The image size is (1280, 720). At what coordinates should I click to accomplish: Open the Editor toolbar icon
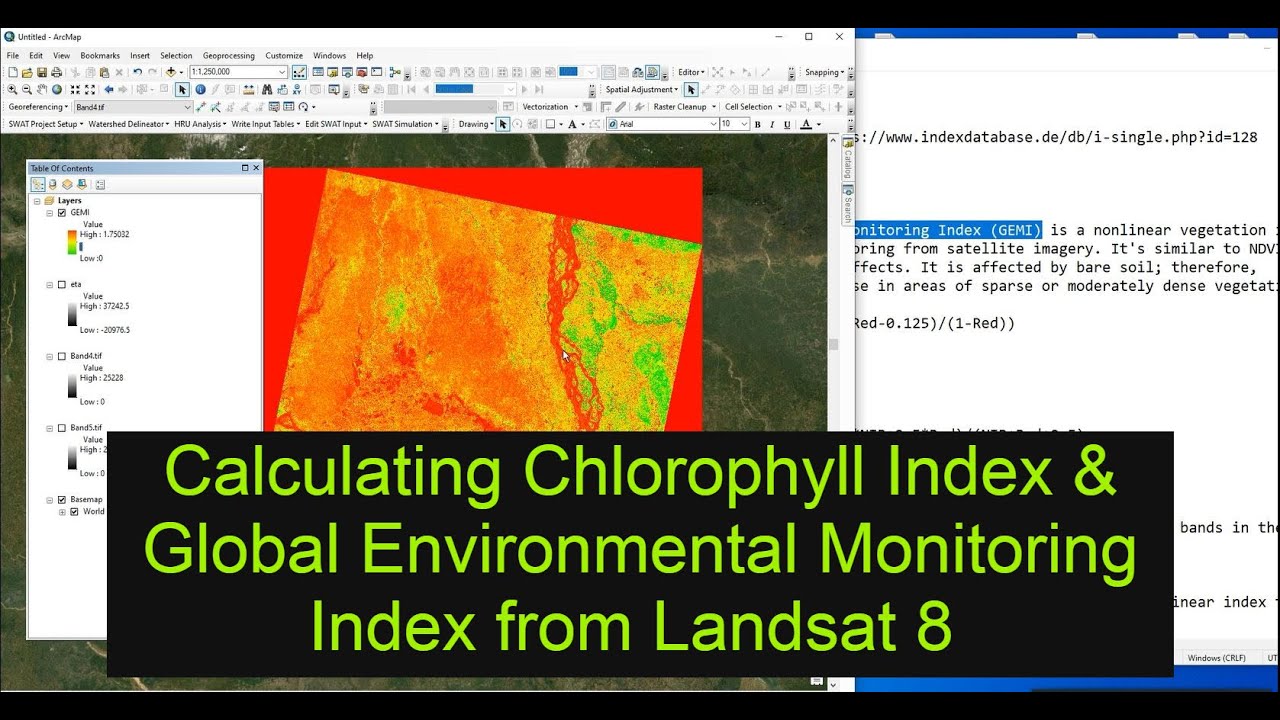(299, 72)
